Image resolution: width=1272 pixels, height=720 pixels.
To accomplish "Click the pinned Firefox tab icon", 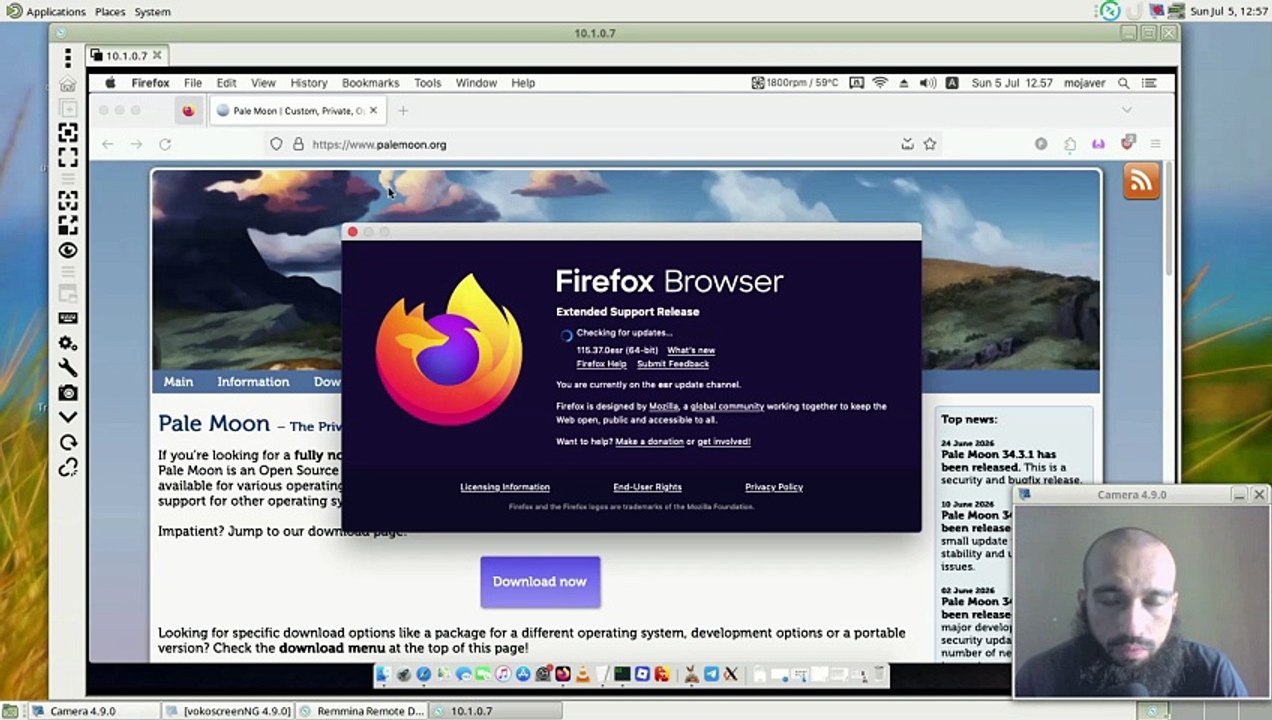I will [188, 111].
